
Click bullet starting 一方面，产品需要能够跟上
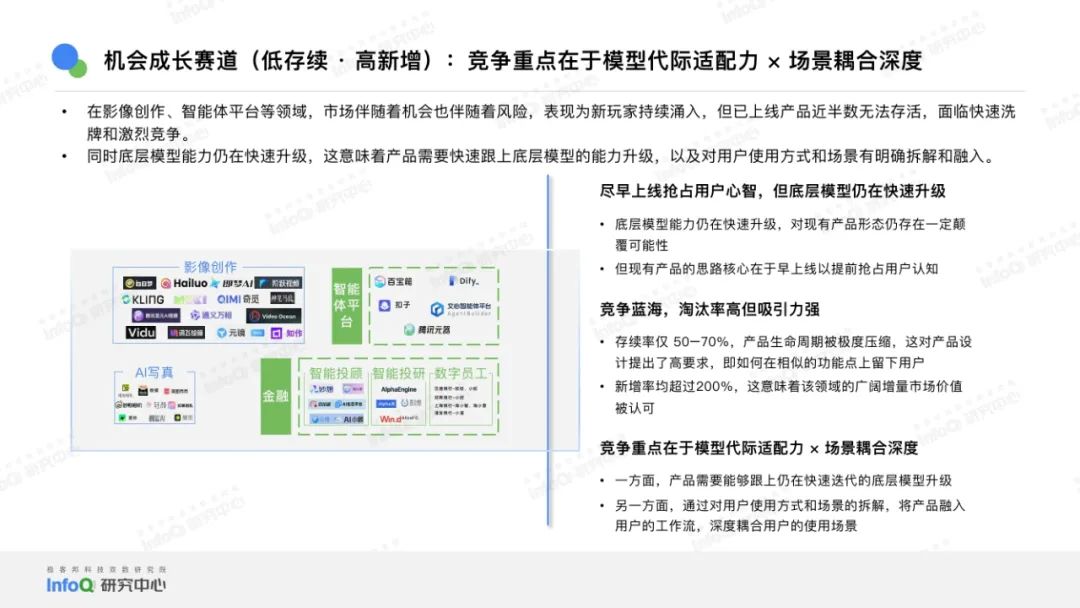pyautogui.click(x=783, y=481)
